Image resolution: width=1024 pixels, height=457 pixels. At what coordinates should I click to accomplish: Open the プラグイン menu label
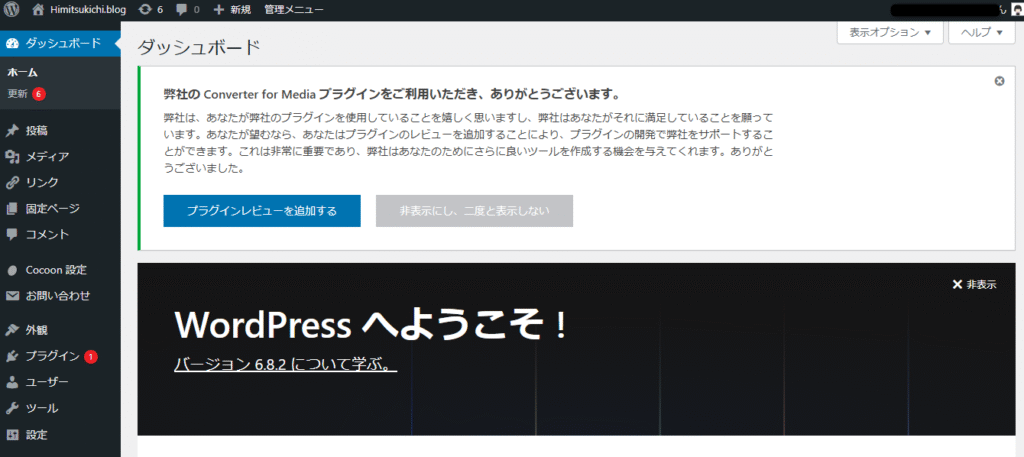(52, 356)
